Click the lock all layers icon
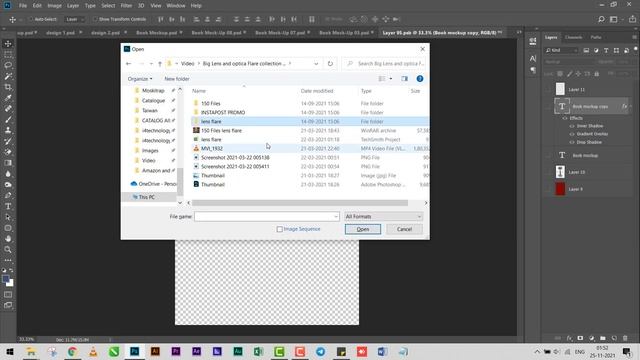This screenshot has height=360, width=640. click(x=597, y=74)
